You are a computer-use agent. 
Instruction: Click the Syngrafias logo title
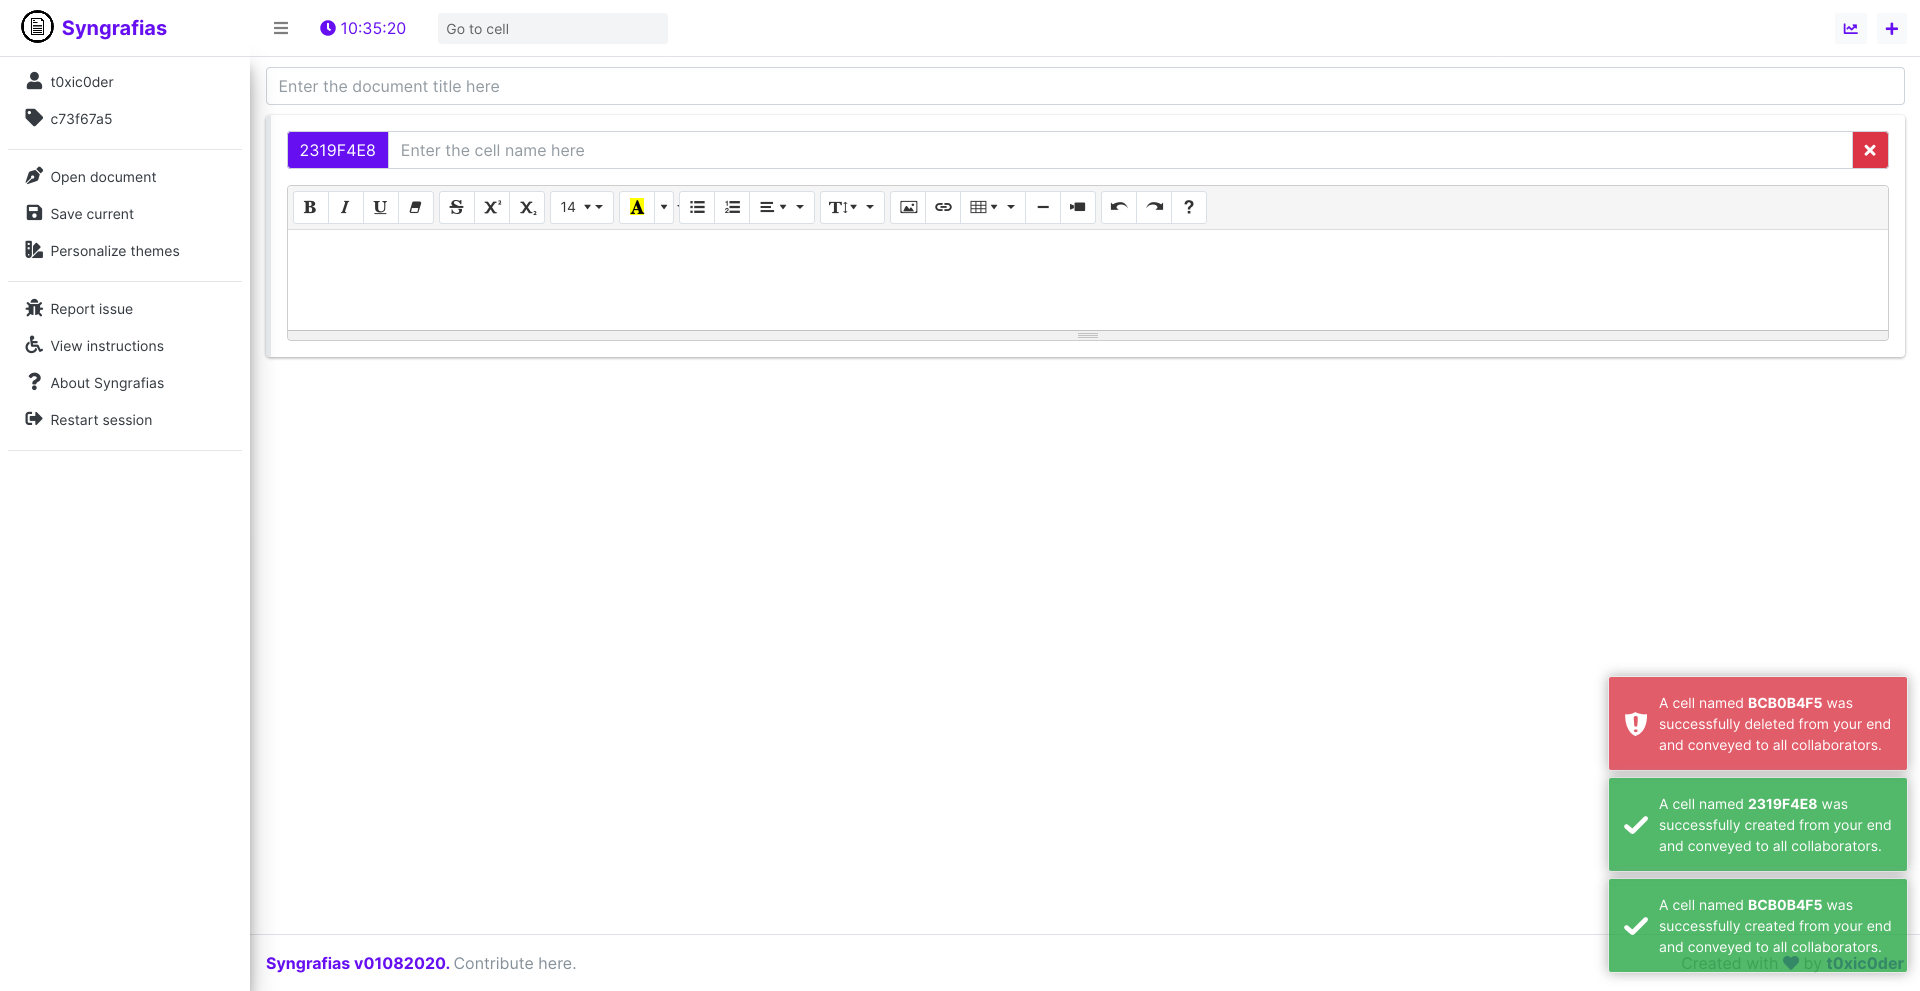(94, 27)
